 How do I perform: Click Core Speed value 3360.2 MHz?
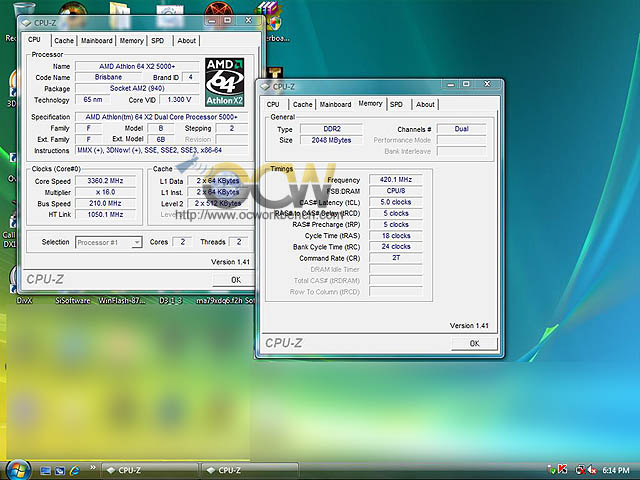pos(105,181)
